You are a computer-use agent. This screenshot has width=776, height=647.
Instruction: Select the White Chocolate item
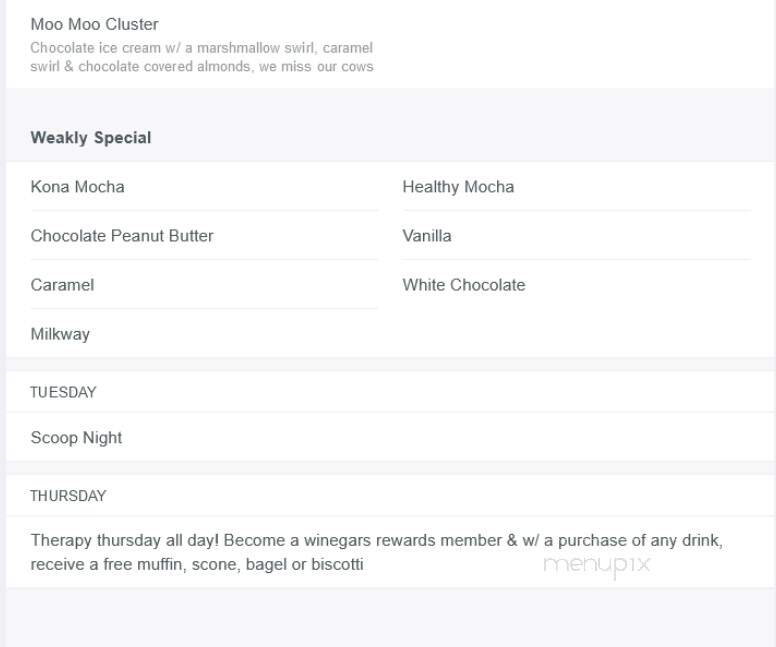tap(464, 285)
